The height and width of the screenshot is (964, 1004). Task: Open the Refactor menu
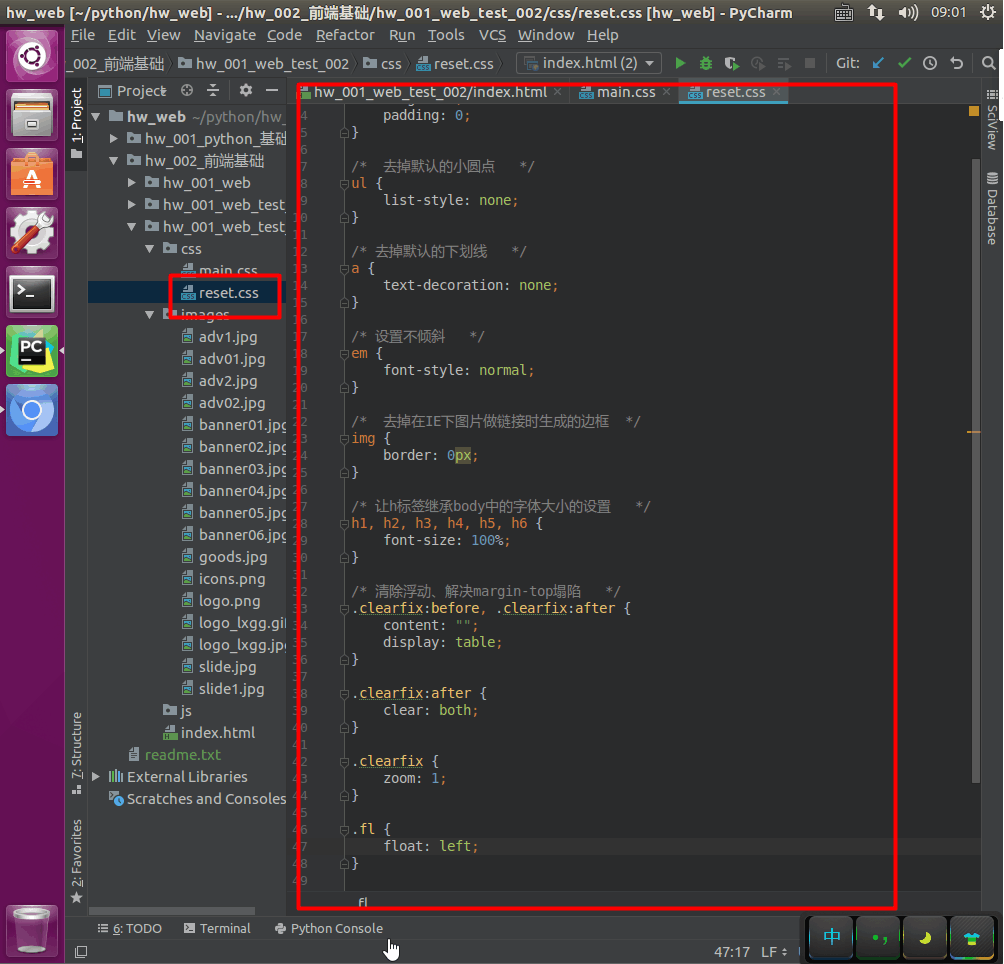[345, 34]
